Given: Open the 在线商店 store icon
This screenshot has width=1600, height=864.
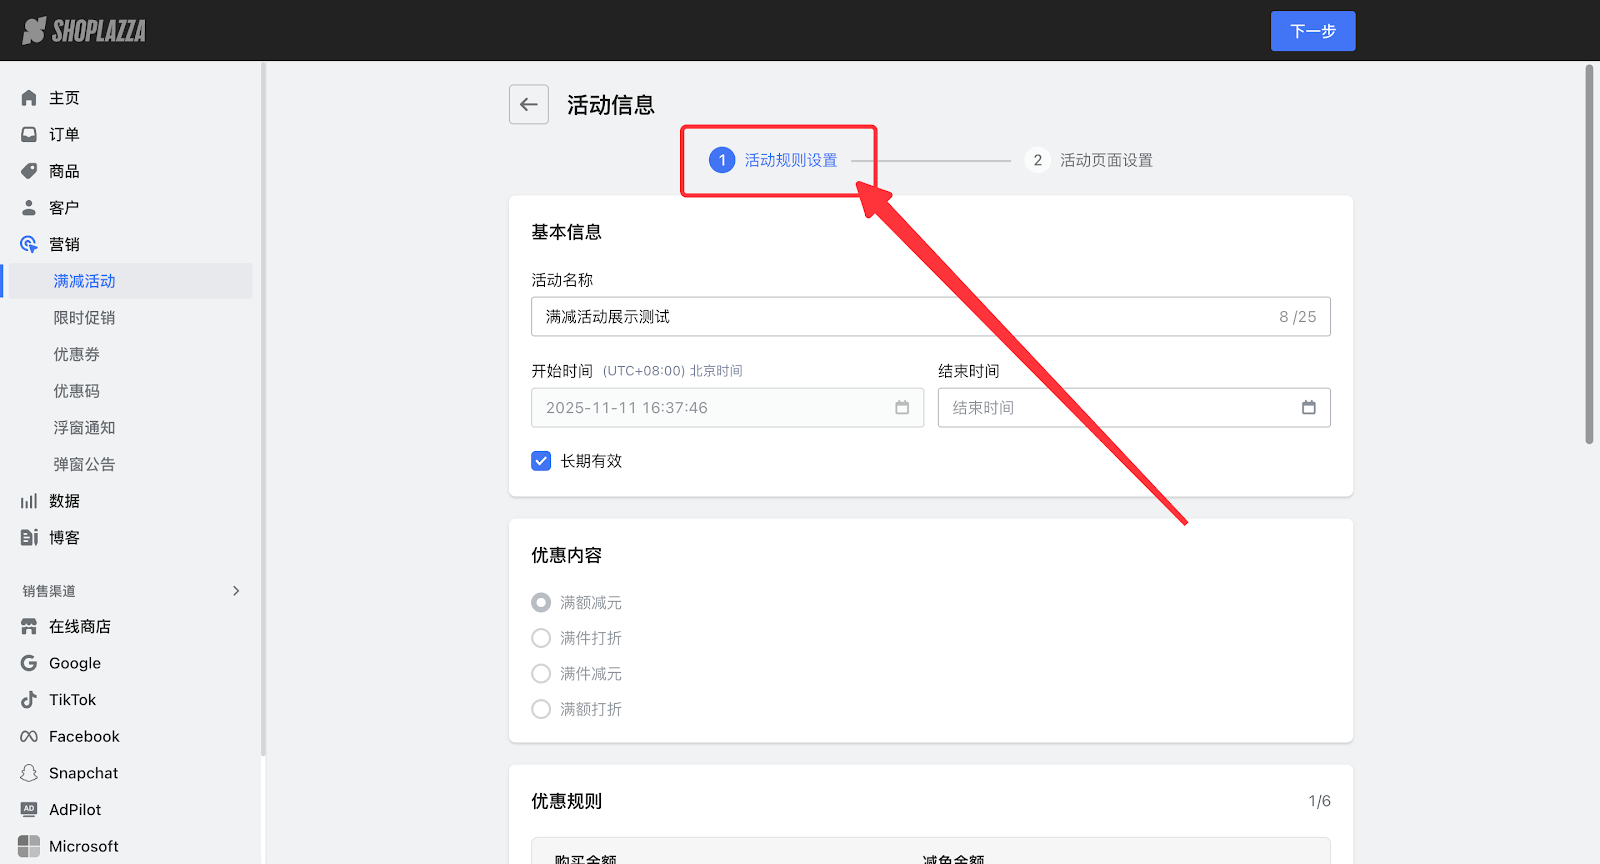Looking at the screenshot, I should (x=29, y=627).
